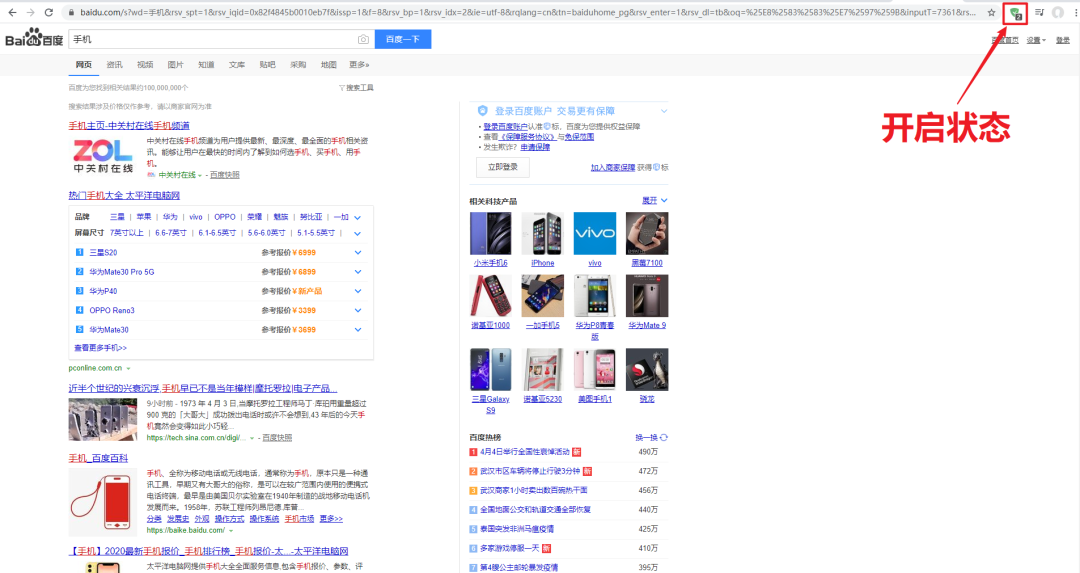Click the padlock site-info icon
This screenshot has width=1080, height=573.
(x=71, y=12)
